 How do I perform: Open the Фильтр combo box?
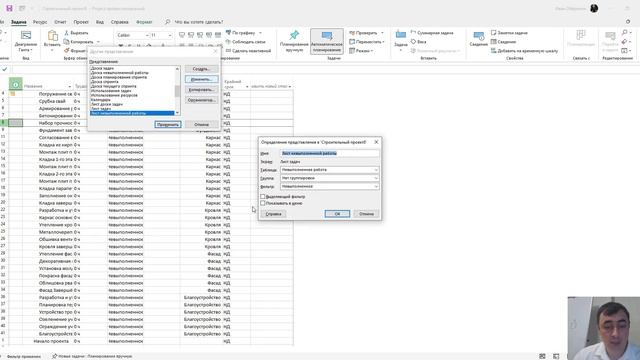click(329, 187)
